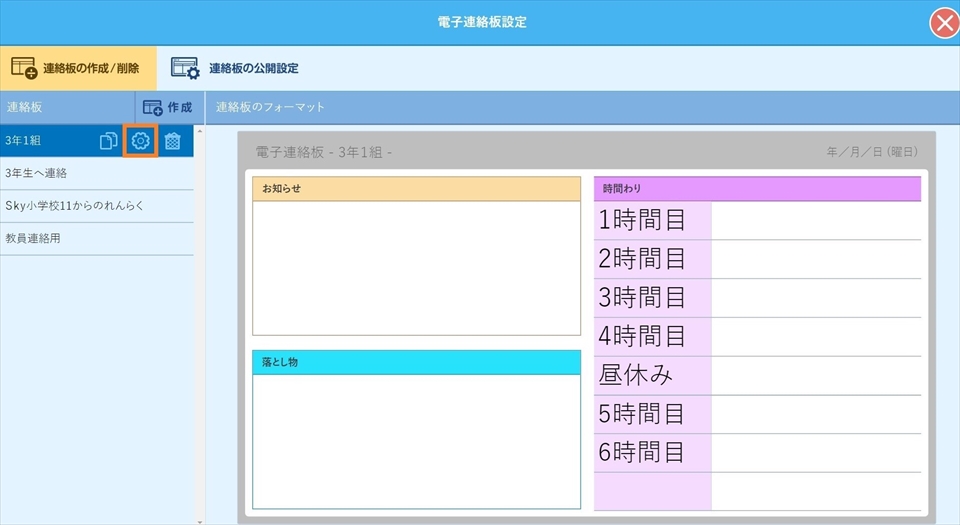Image resolution: width=960 pixels, height=525 pixels.
Task: Click the 1時間目 timetable entry field
Action: [x=816, y=221]
